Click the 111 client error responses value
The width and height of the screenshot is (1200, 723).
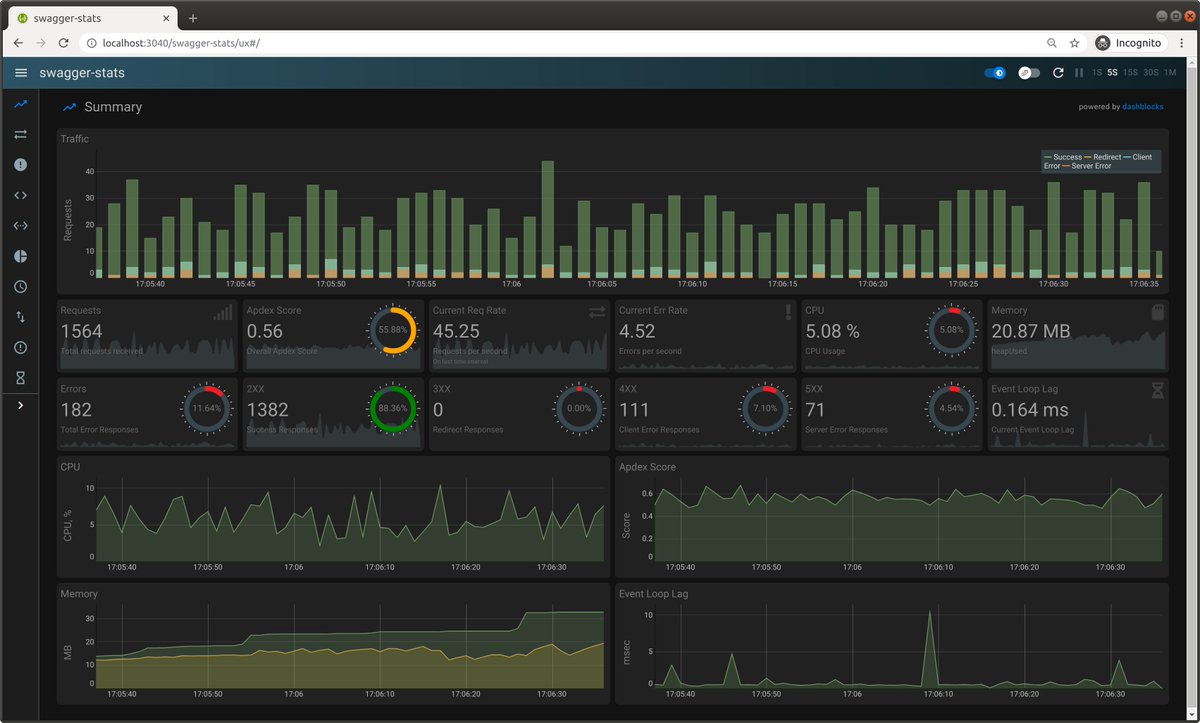[x=634, y=409]
